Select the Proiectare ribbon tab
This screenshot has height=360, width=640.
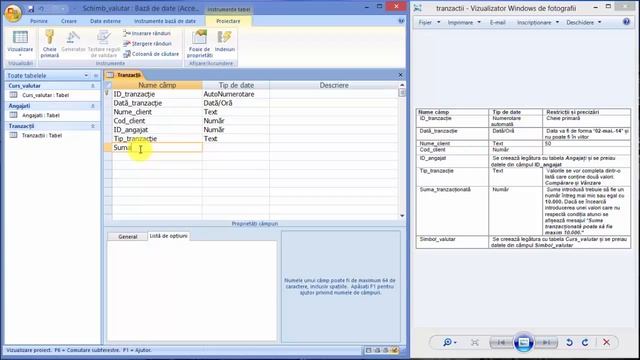228,21
